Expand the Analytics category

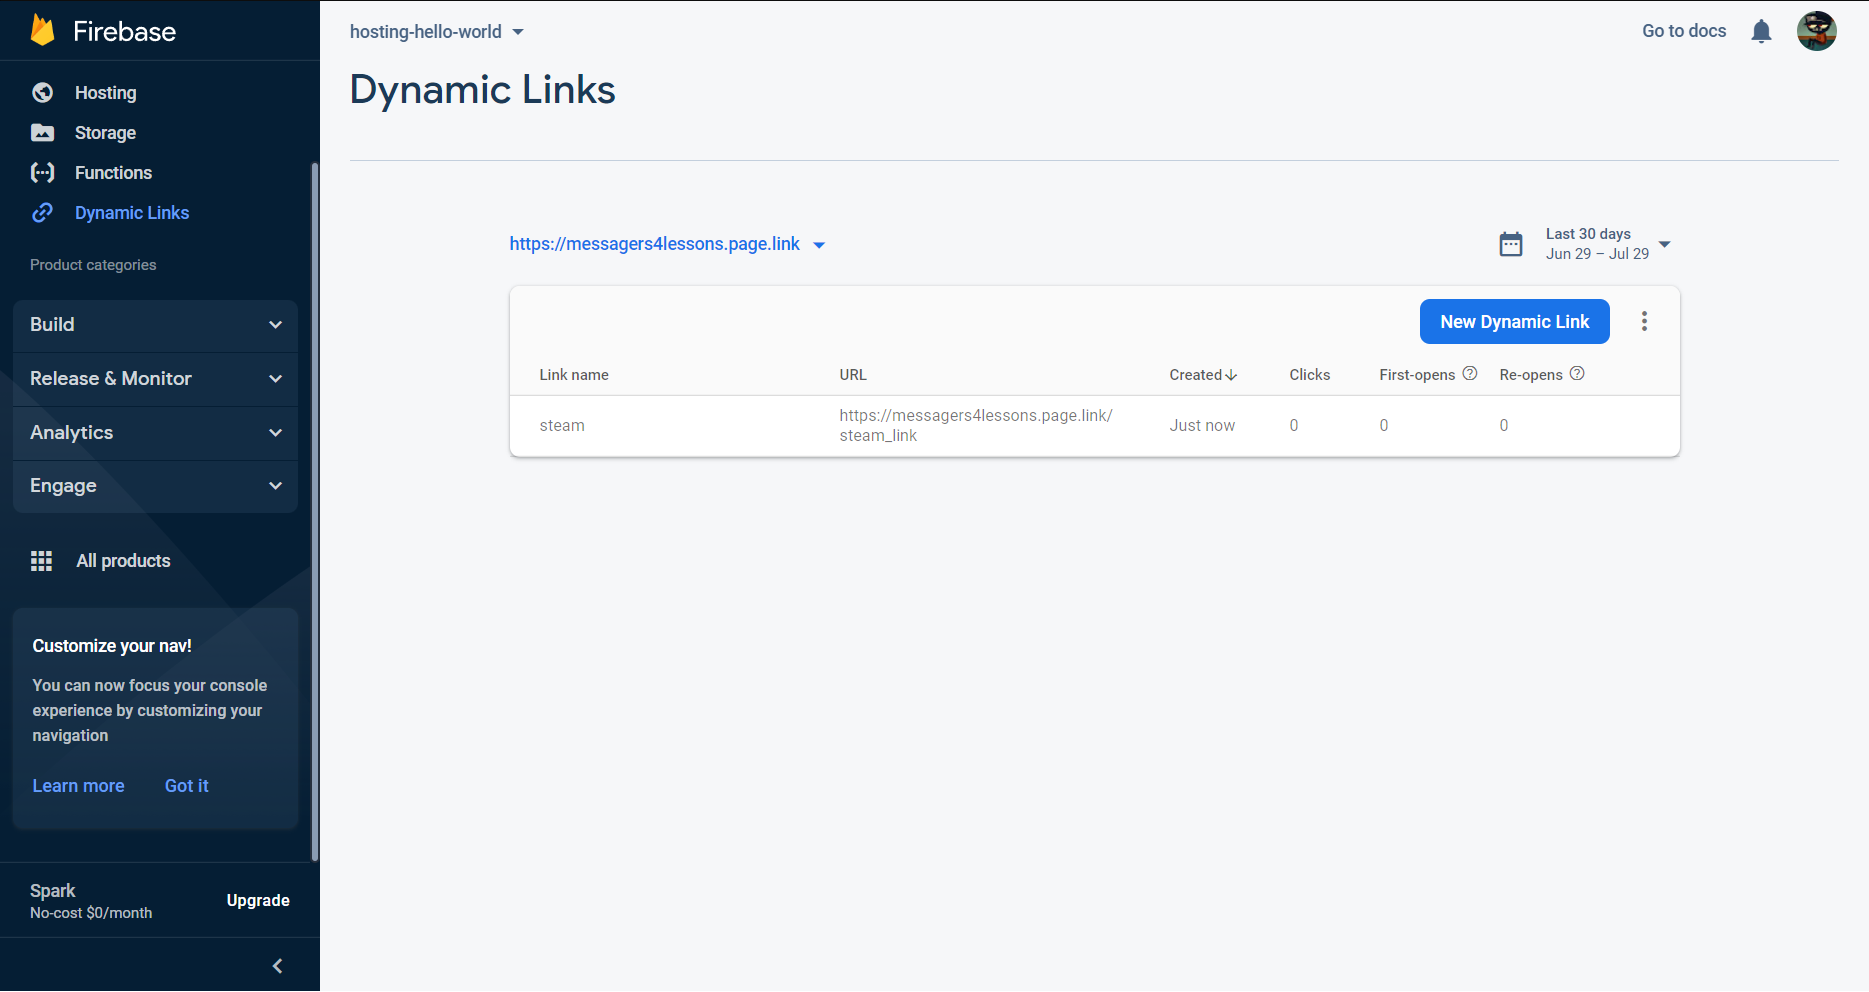tap(155, 433)
